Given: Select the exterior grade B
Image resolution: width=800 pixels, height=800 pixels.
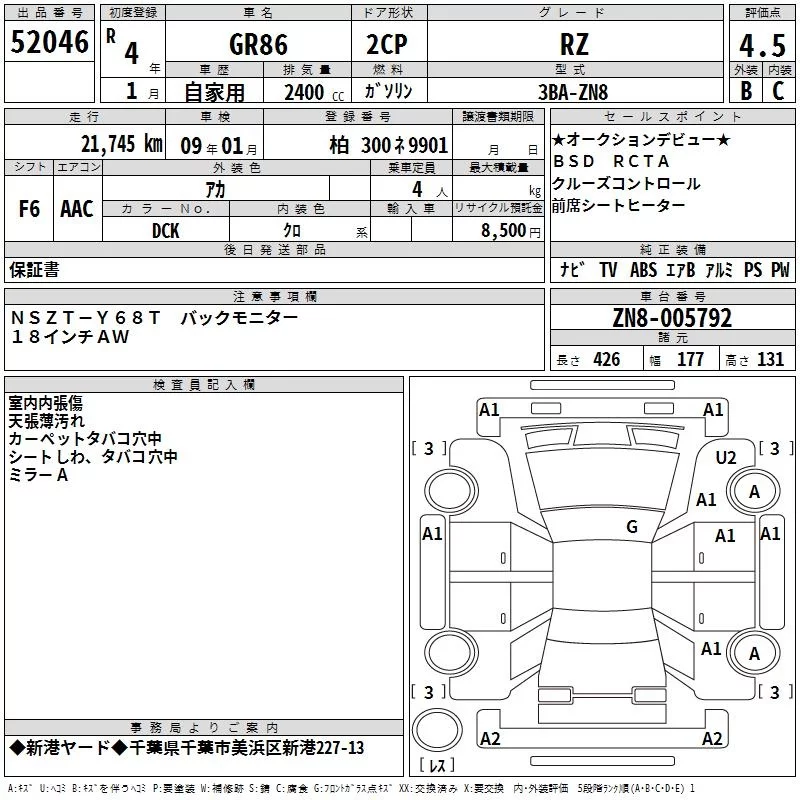Looking at the screenshot, I should [x=746, y=91].
